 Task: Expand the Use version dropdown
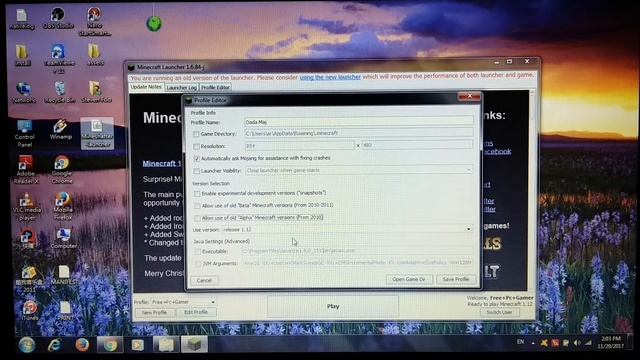tap(469, 229)
